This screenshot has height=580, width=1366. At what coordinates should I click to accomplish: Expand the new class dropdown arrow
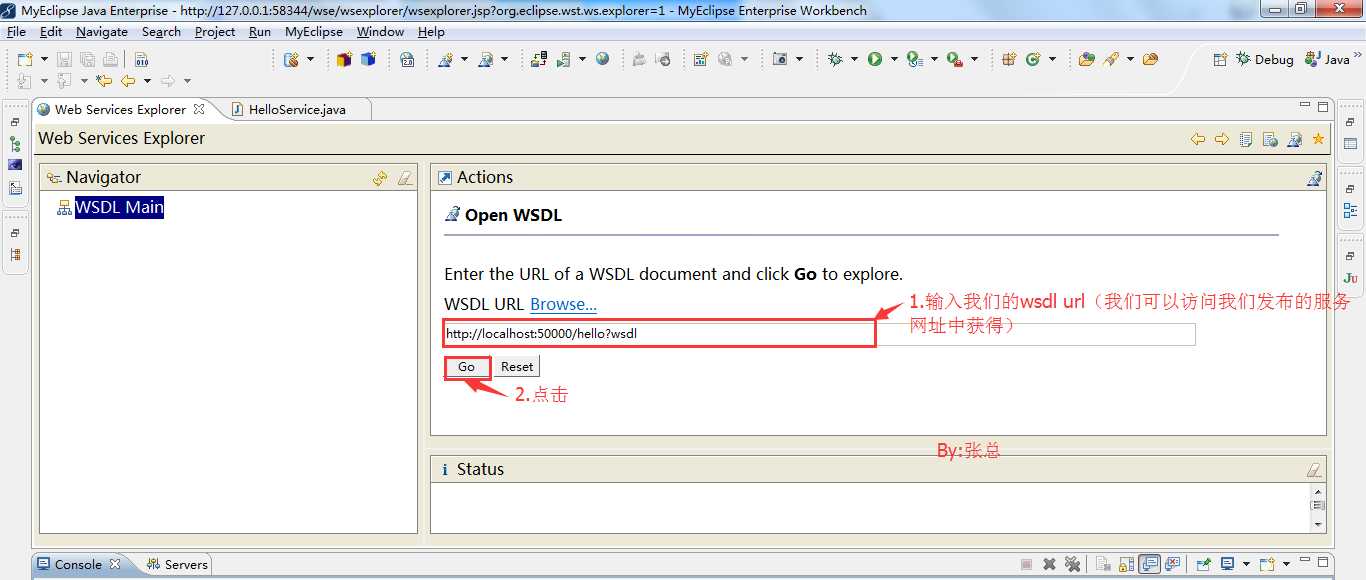click(1052, 60)
